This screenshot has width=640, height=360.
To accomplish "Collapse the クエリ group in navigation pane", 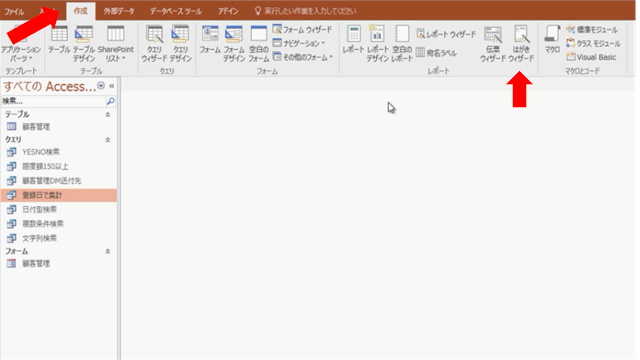I will (108, 140).
